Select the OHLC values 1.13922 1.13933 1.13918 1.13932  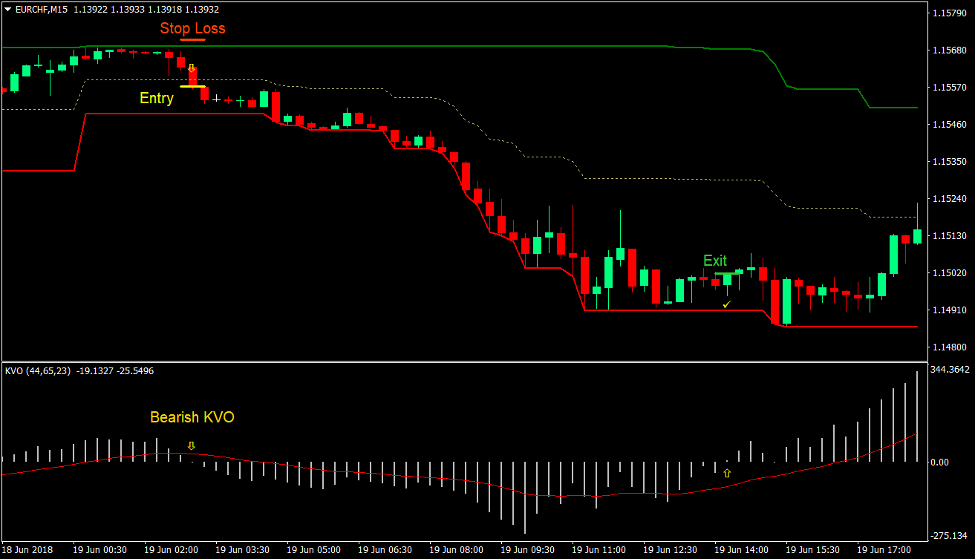(x=146, y=9)
